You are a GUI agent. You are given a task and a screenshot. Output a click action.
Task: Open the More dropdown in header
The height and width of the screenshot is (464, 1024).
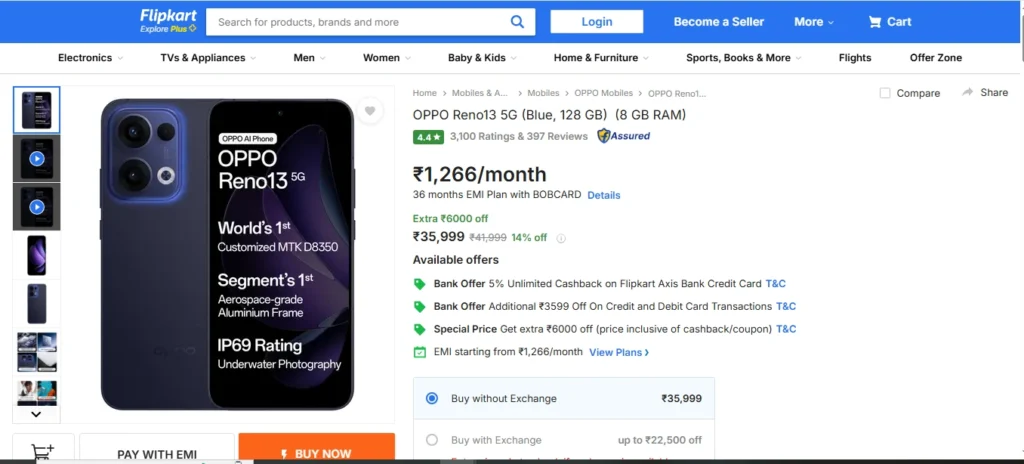(814, 22)
